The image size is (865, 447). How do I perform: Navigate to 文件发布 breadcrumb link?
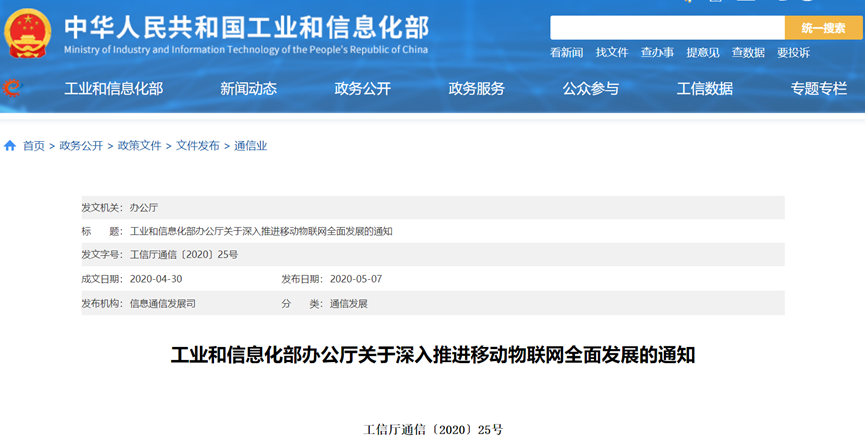coord(198,146)
